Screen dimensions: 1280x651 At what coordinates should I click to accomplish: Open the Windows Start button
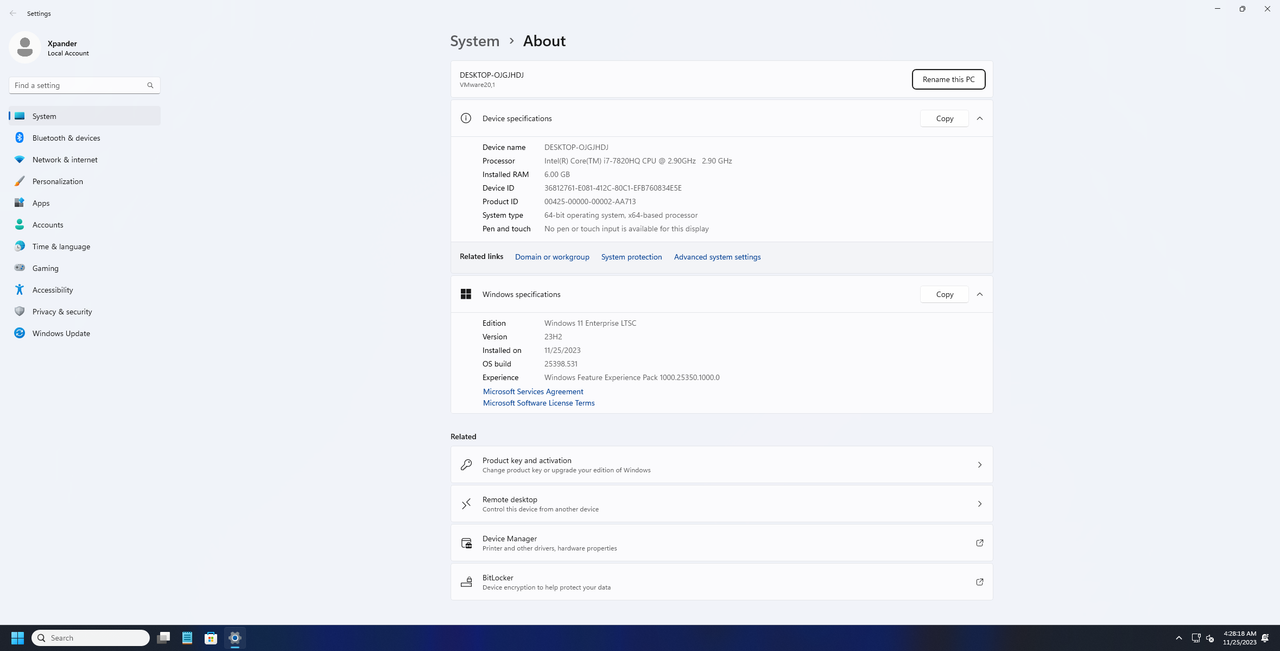17,638
